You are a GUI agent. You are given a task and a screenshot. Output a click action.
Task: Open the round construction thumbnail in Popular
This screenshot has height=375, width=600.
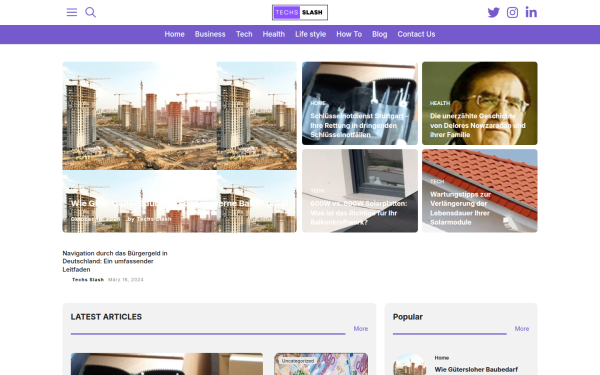(409, 364)
